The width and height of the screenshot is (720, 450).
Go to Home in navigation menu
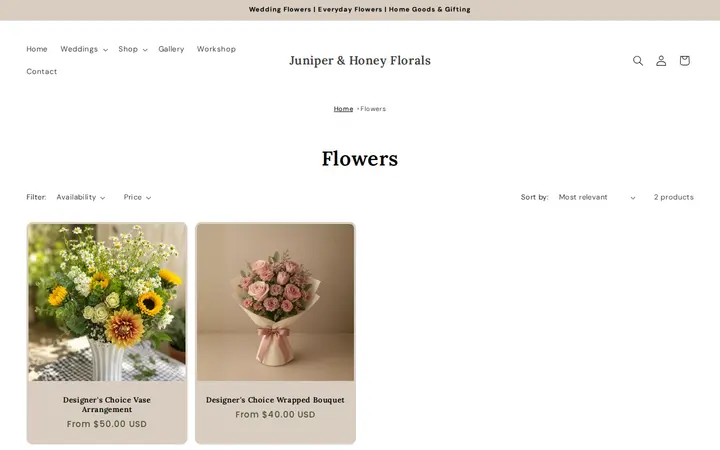(x=37, y=49)
